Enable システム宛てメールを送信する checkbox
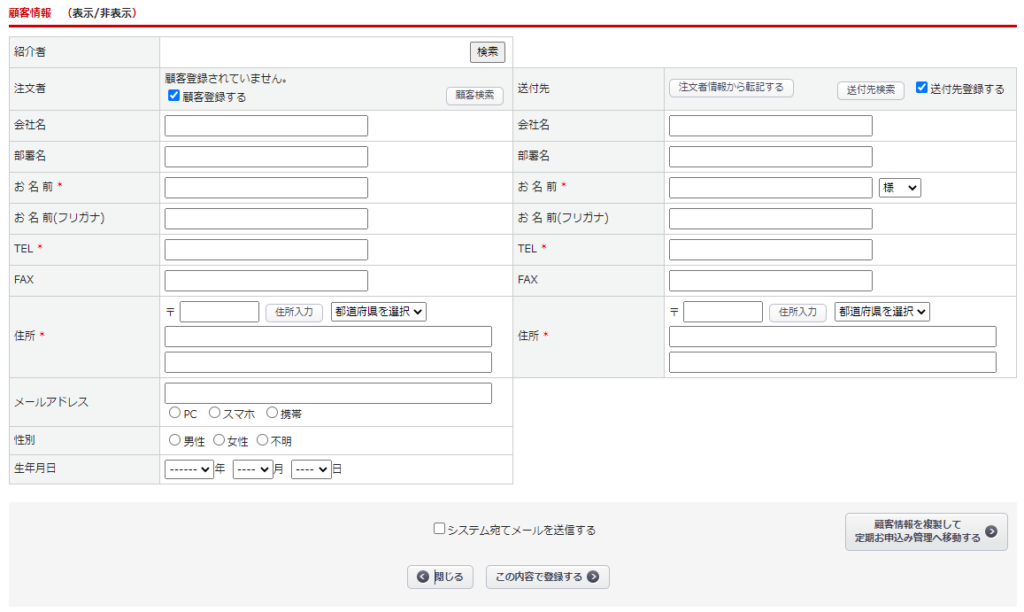 tap(439, 529)
